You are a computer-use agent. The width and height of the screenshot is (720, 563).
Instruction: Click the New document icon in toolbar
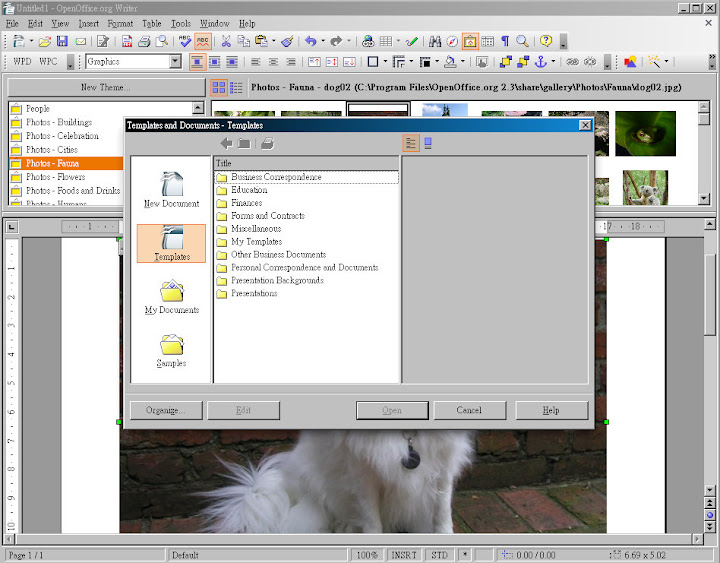tap(18, 41)
